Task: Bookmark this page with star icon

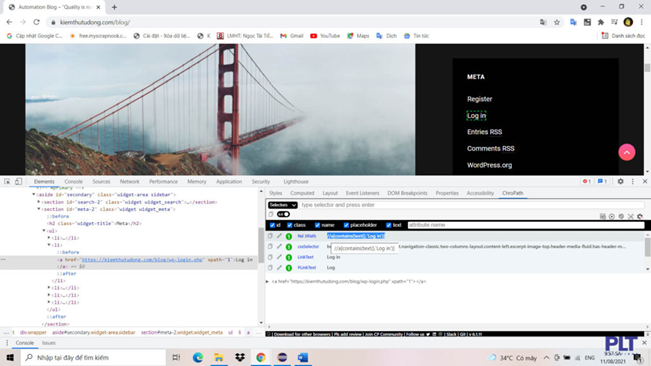Action: [x=557, y=22]
